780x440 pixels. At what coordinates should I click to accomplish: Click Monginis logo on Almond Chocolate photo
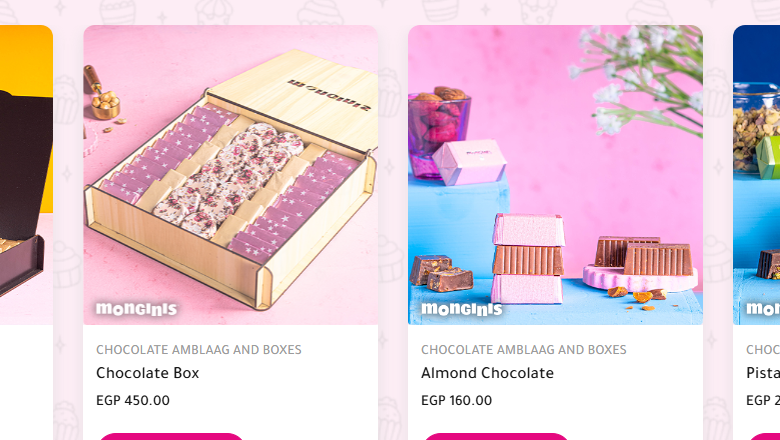point(462,309)
